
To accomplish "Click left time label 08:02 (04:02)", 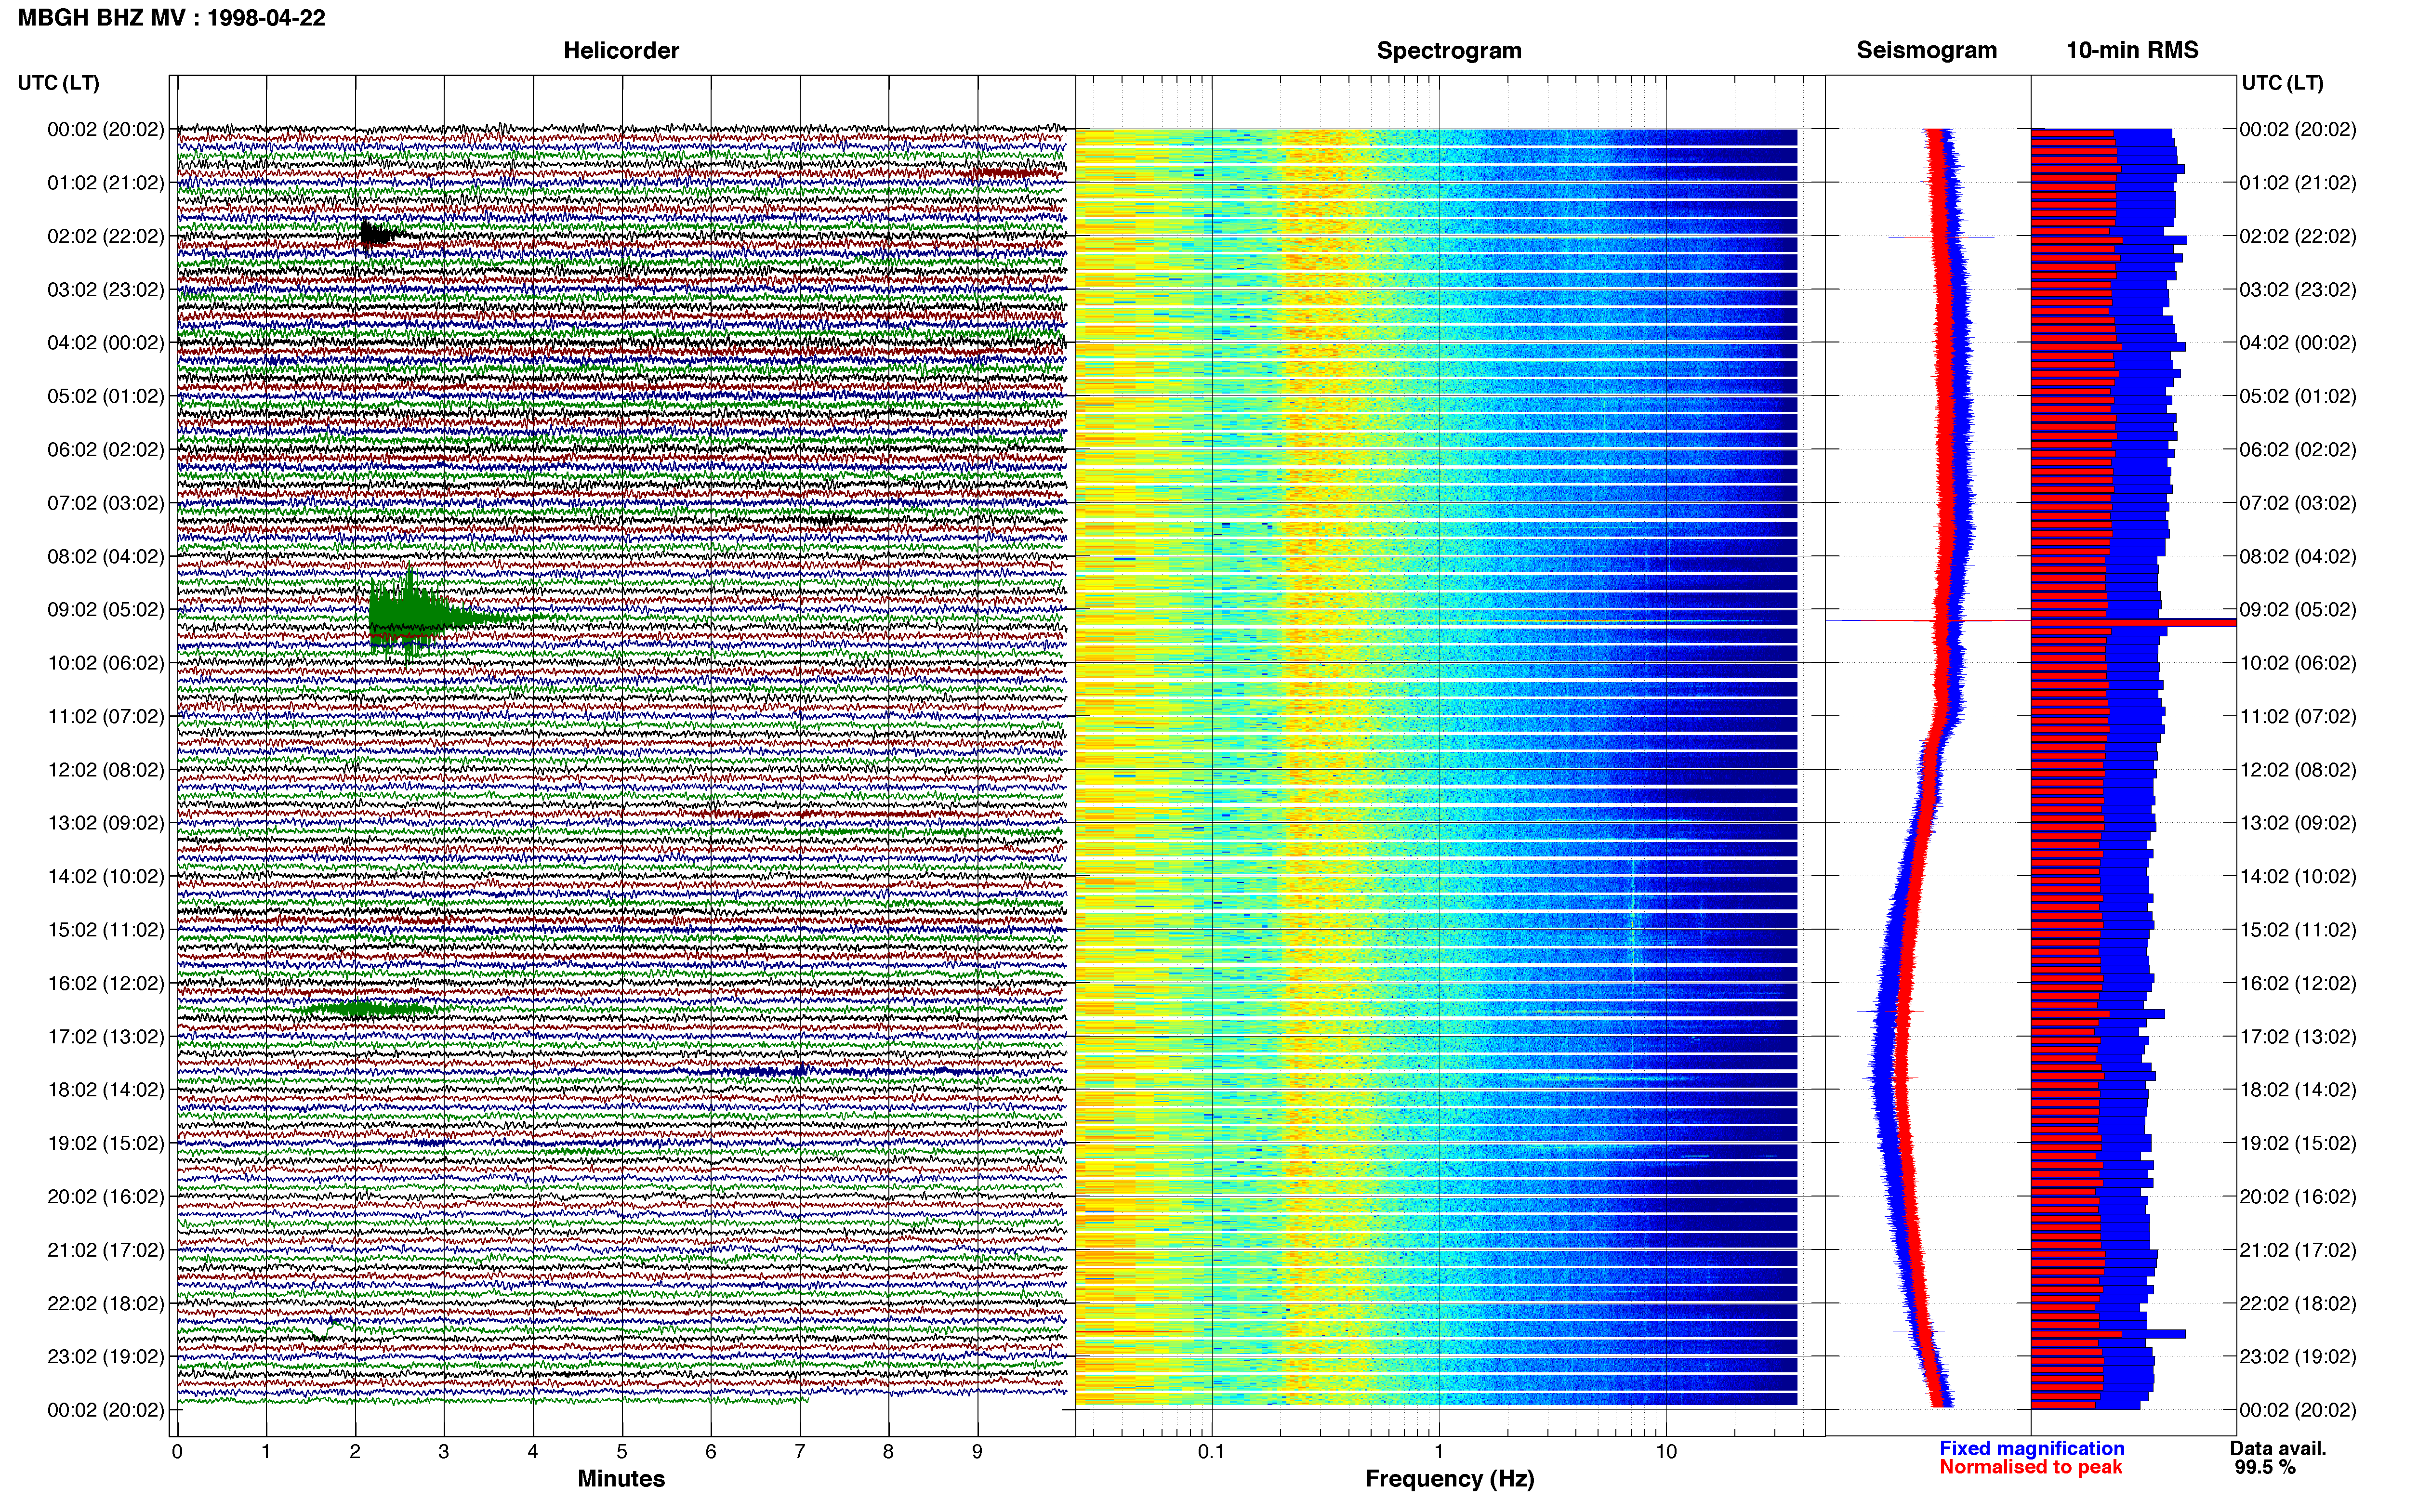I will [106, 556].
